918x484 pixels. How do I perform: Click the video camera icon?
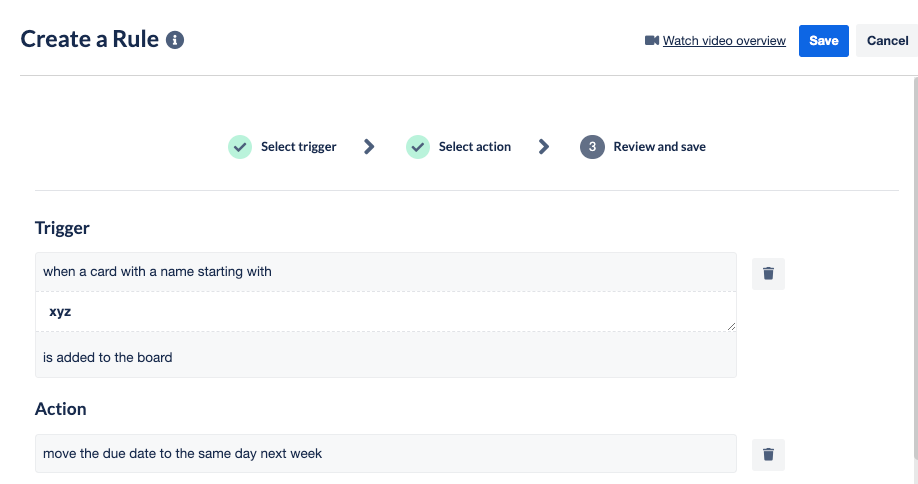click(x=652, y=40)
